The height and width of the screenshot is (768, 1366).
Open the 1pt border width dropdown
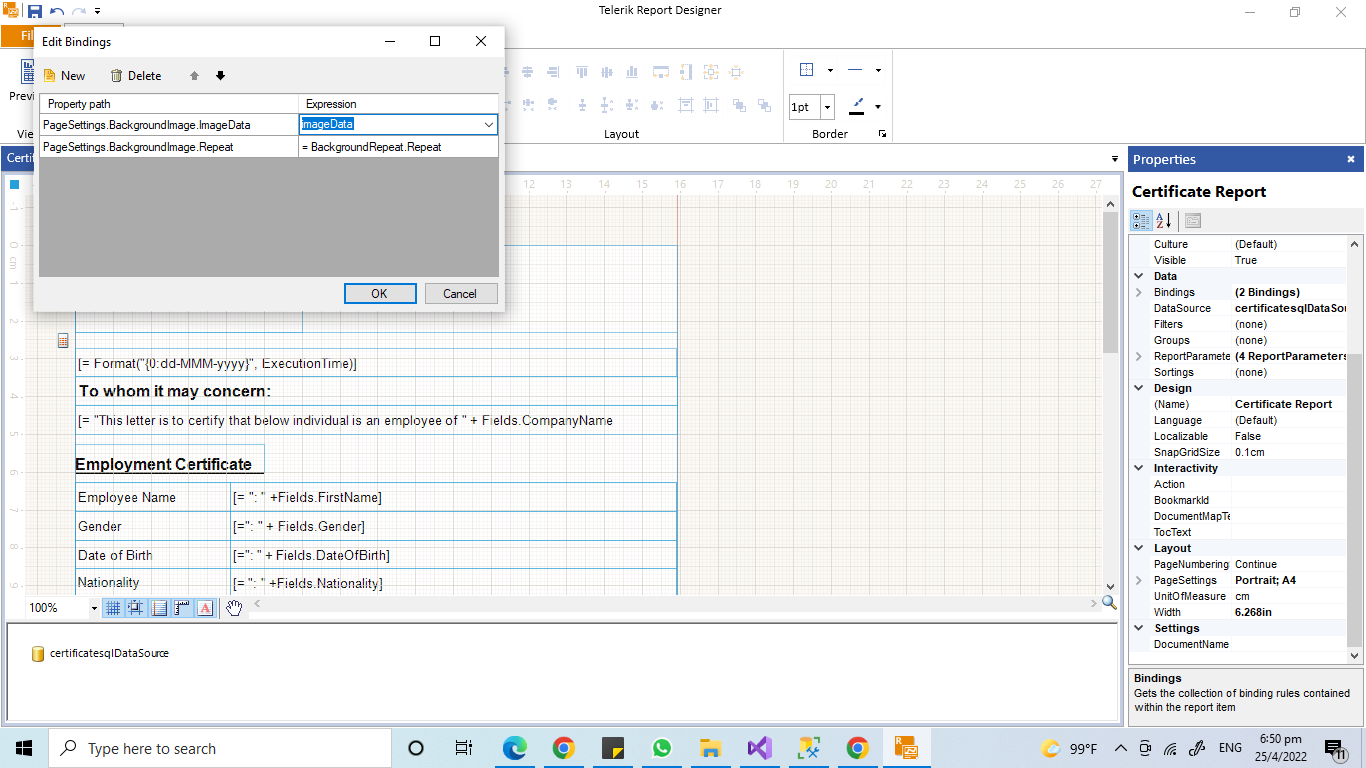[827, 107]
